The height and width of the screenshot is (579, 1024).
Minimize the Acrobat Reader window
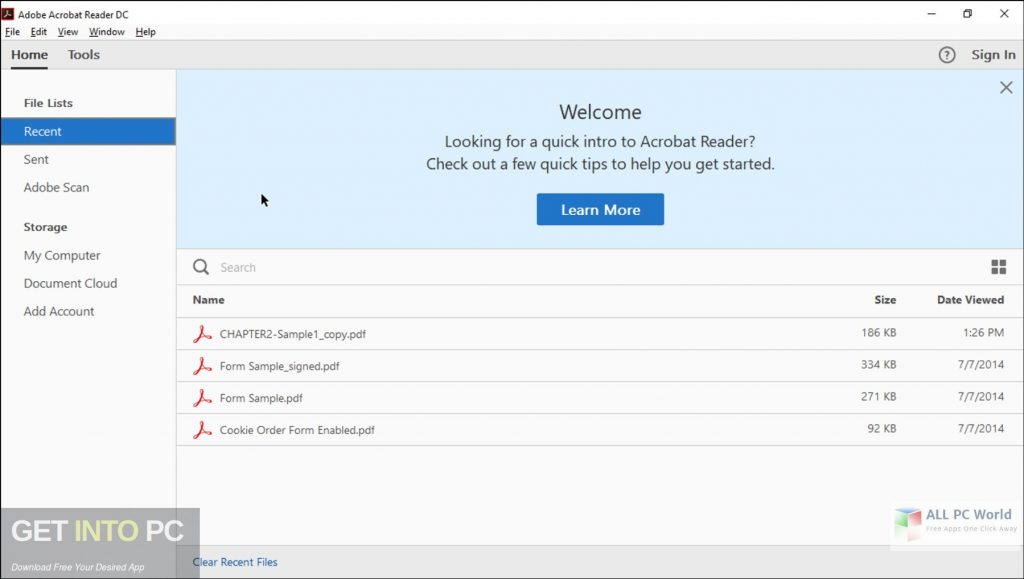click(931, 14)
